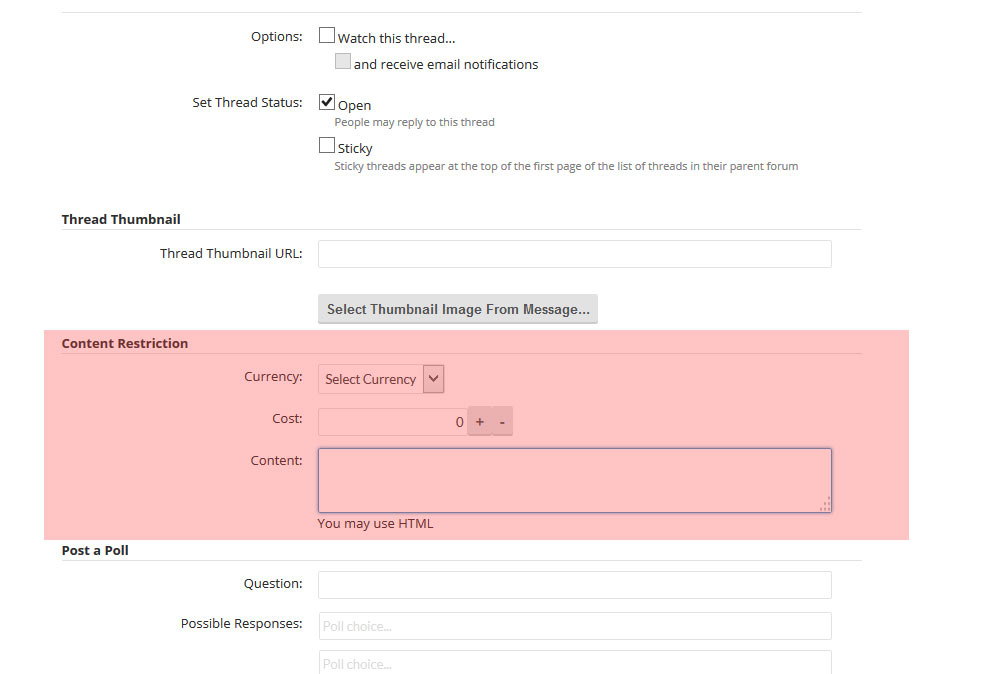The image size is (1003, 674).
Task: Focus the Cost number field
Action: pyautogui.click(x=392, y=422)
